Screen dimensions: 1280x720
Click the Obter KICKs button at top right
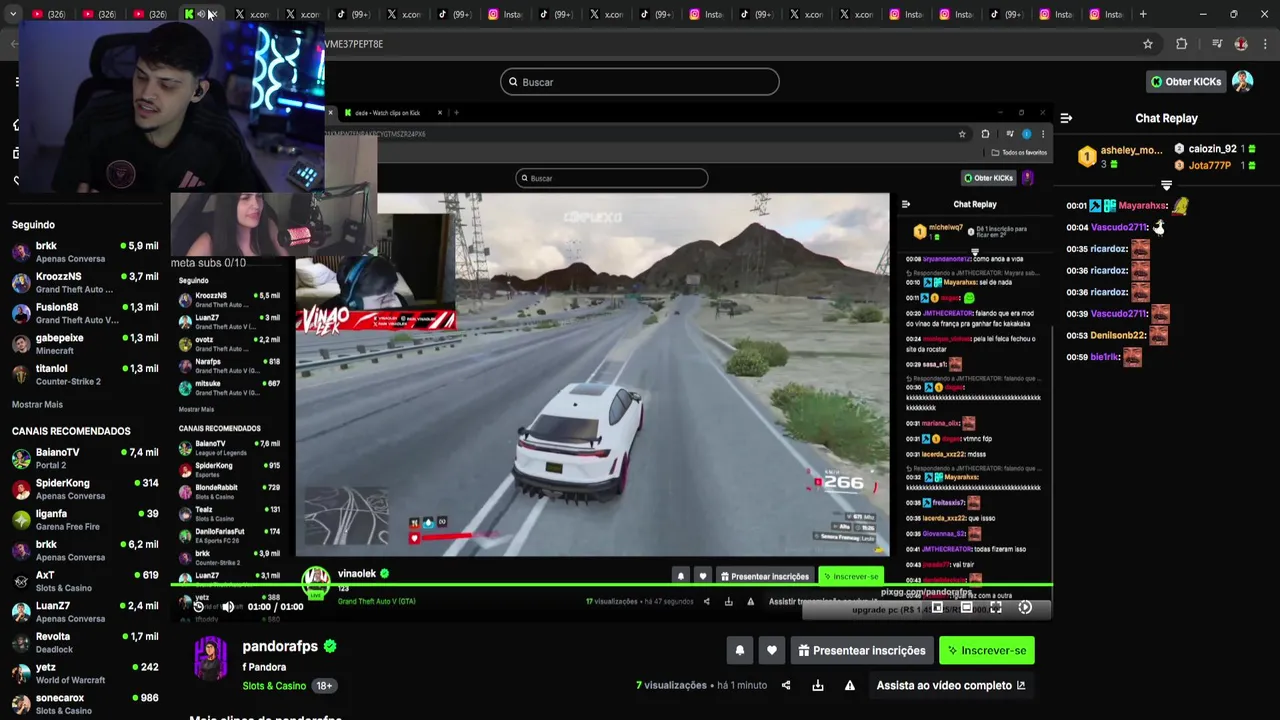pos(1186,82)
